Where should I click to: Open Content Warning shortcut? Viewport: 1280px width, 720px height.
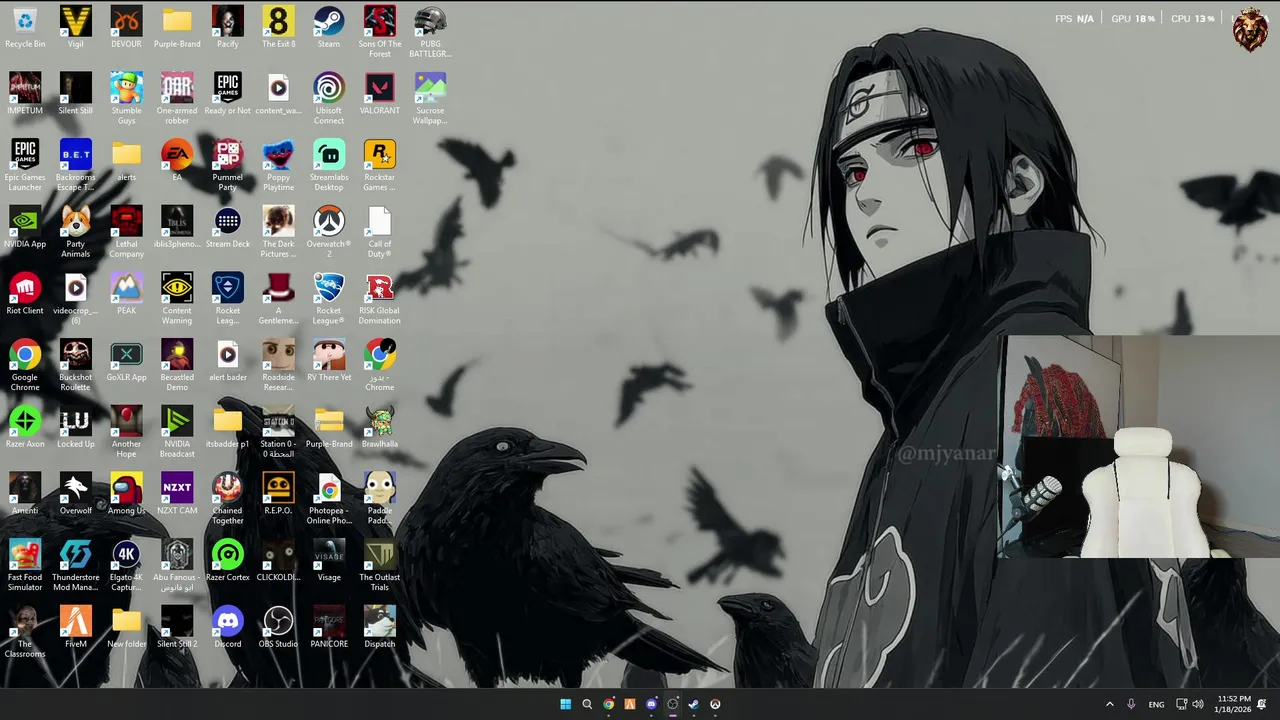177,299
